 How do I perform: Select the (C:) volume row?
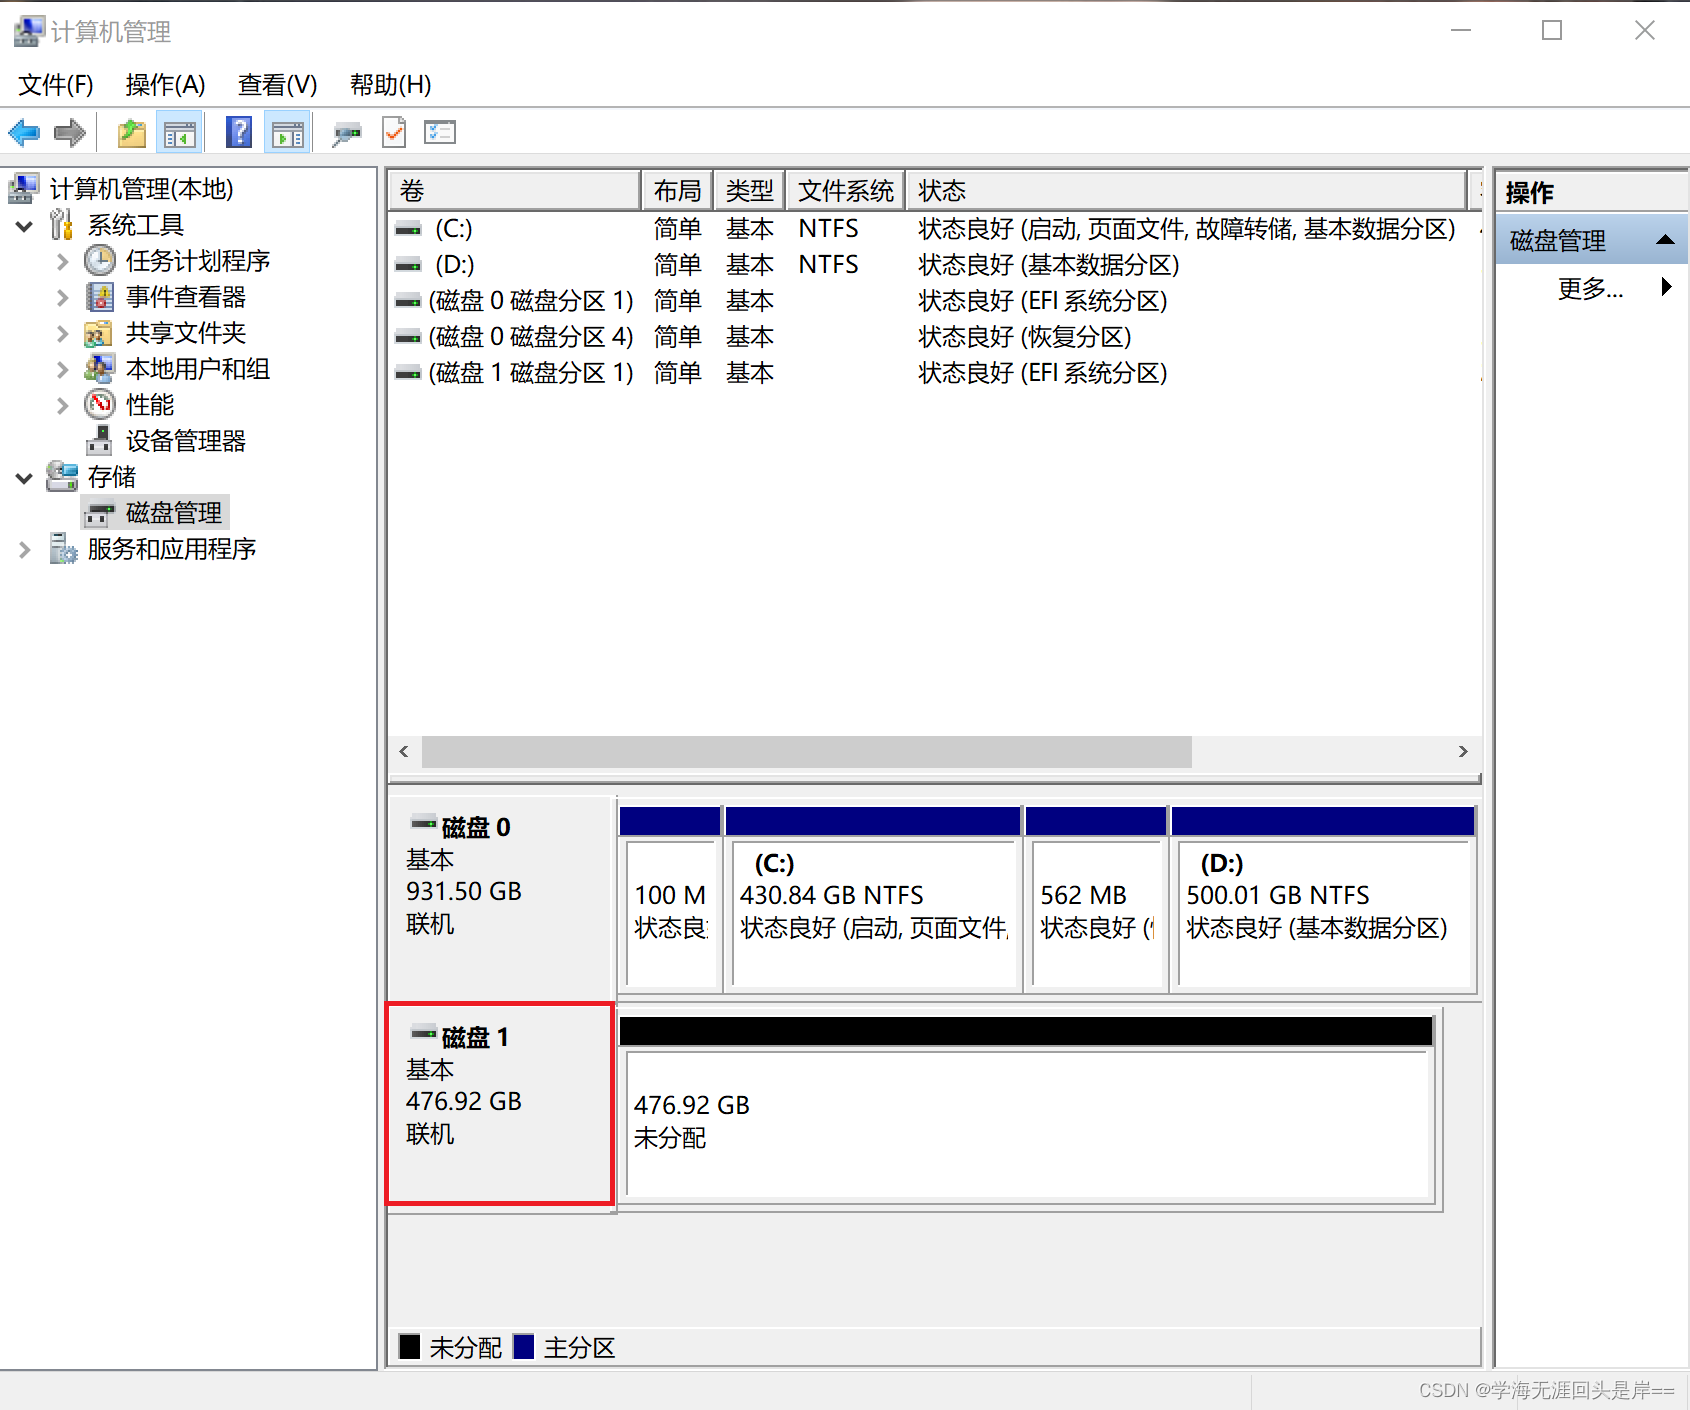coord(935,229)
